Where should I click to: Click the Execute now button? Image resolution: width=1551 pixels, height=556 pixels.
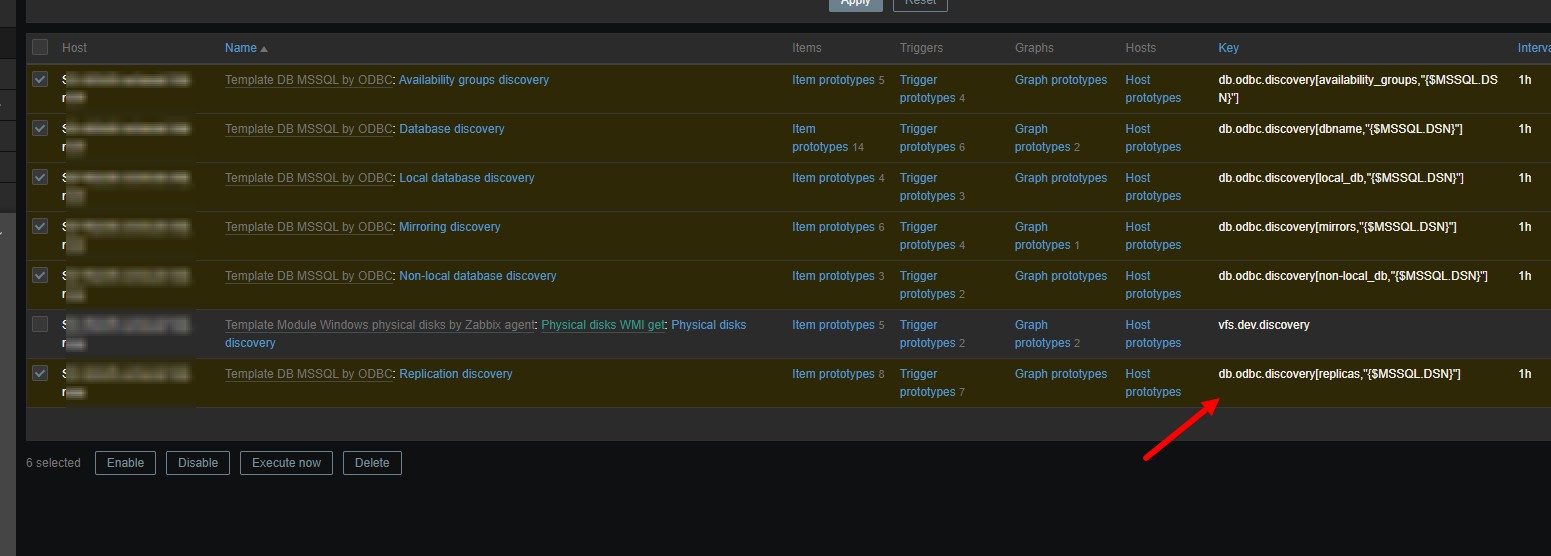tap(286, 463)
